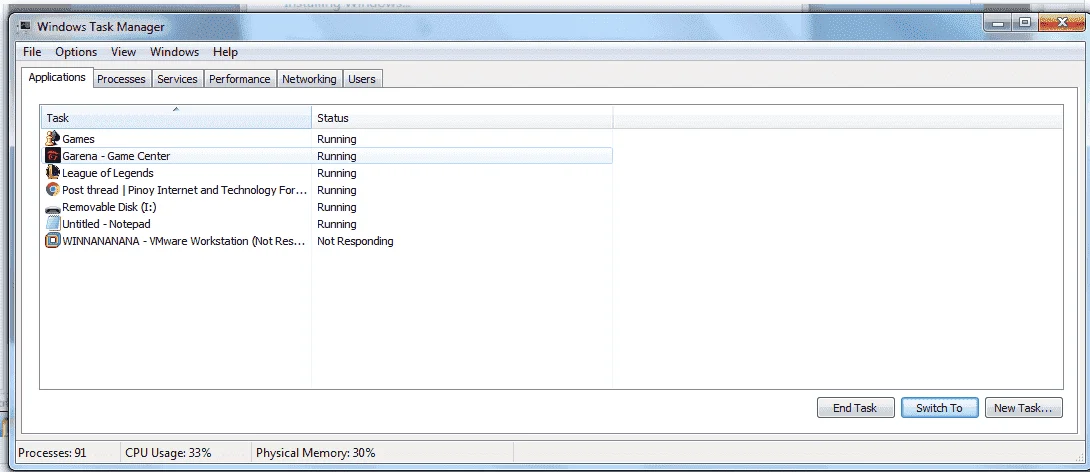1090x472 pixels.
Task: Select the Untitled - Notepad task
Action: [x=327, y=224]
